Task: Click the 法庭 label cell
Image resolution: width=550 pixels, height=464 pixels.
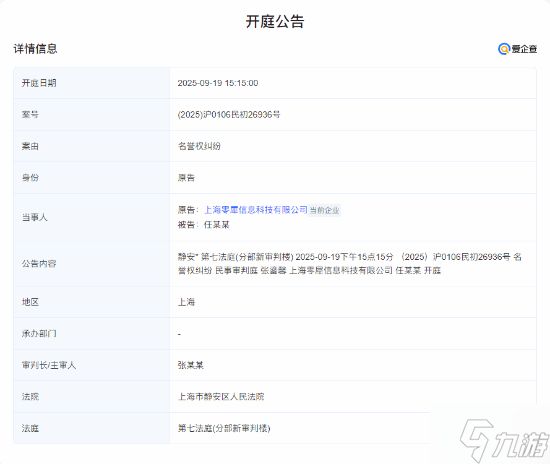Action: [x=92, y=428]
